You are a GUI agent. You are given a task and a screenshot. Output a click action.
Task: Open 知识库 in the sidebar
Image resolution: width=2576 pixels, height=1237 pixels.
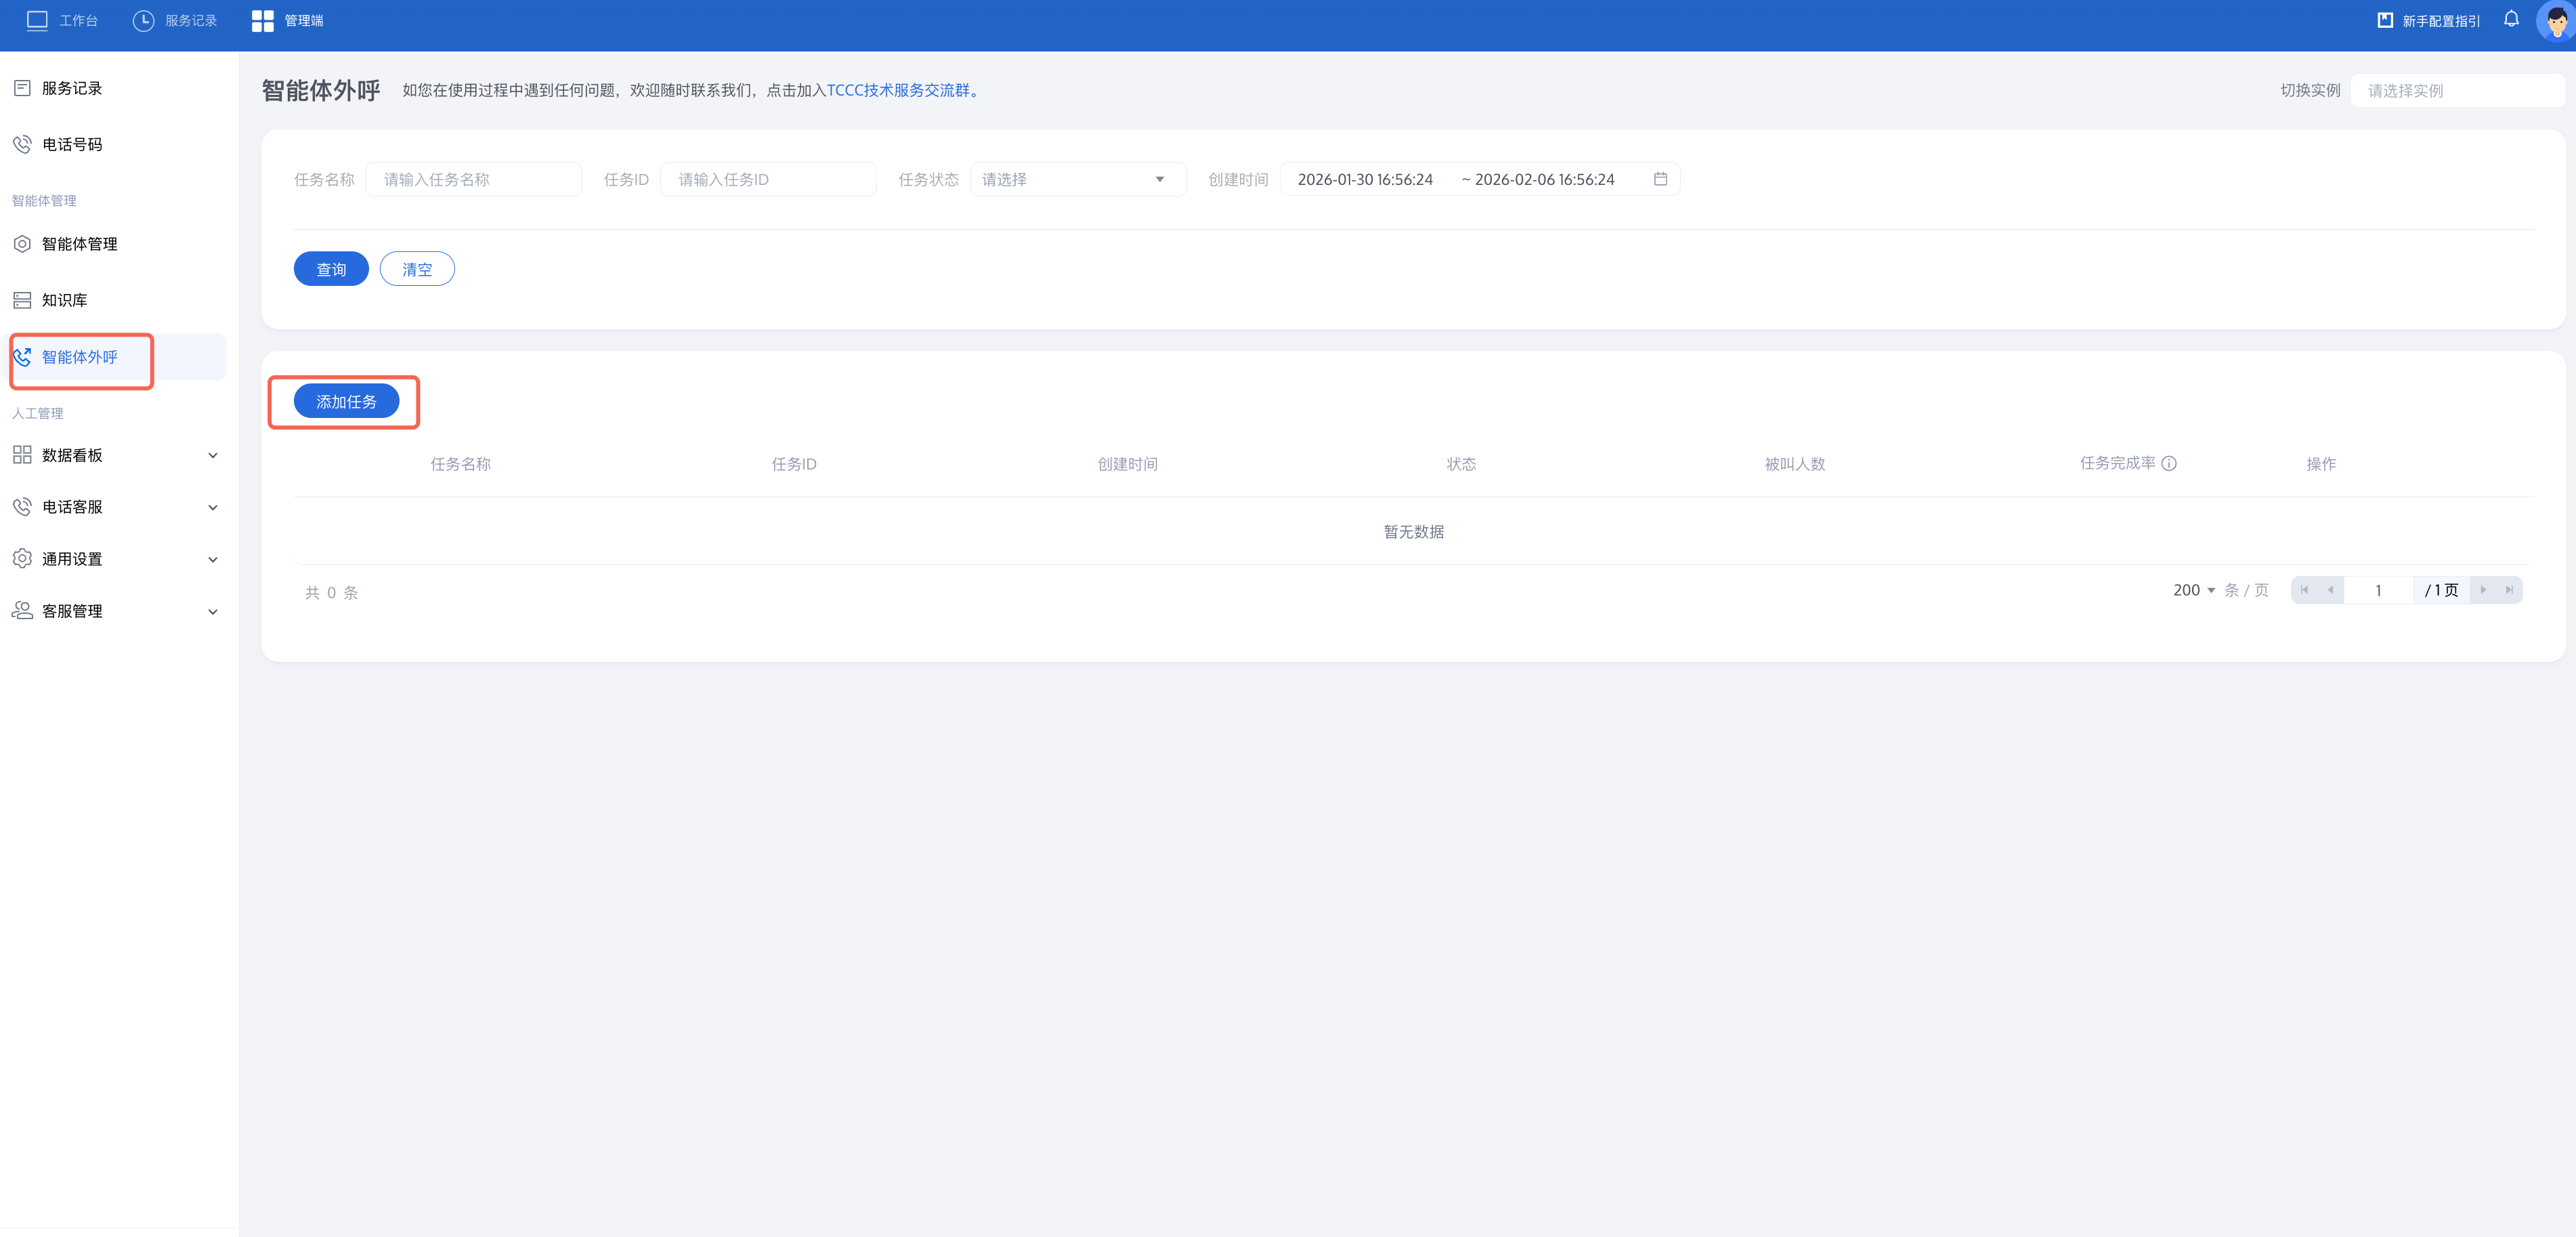pyautogui.click(x=64, y=300)
